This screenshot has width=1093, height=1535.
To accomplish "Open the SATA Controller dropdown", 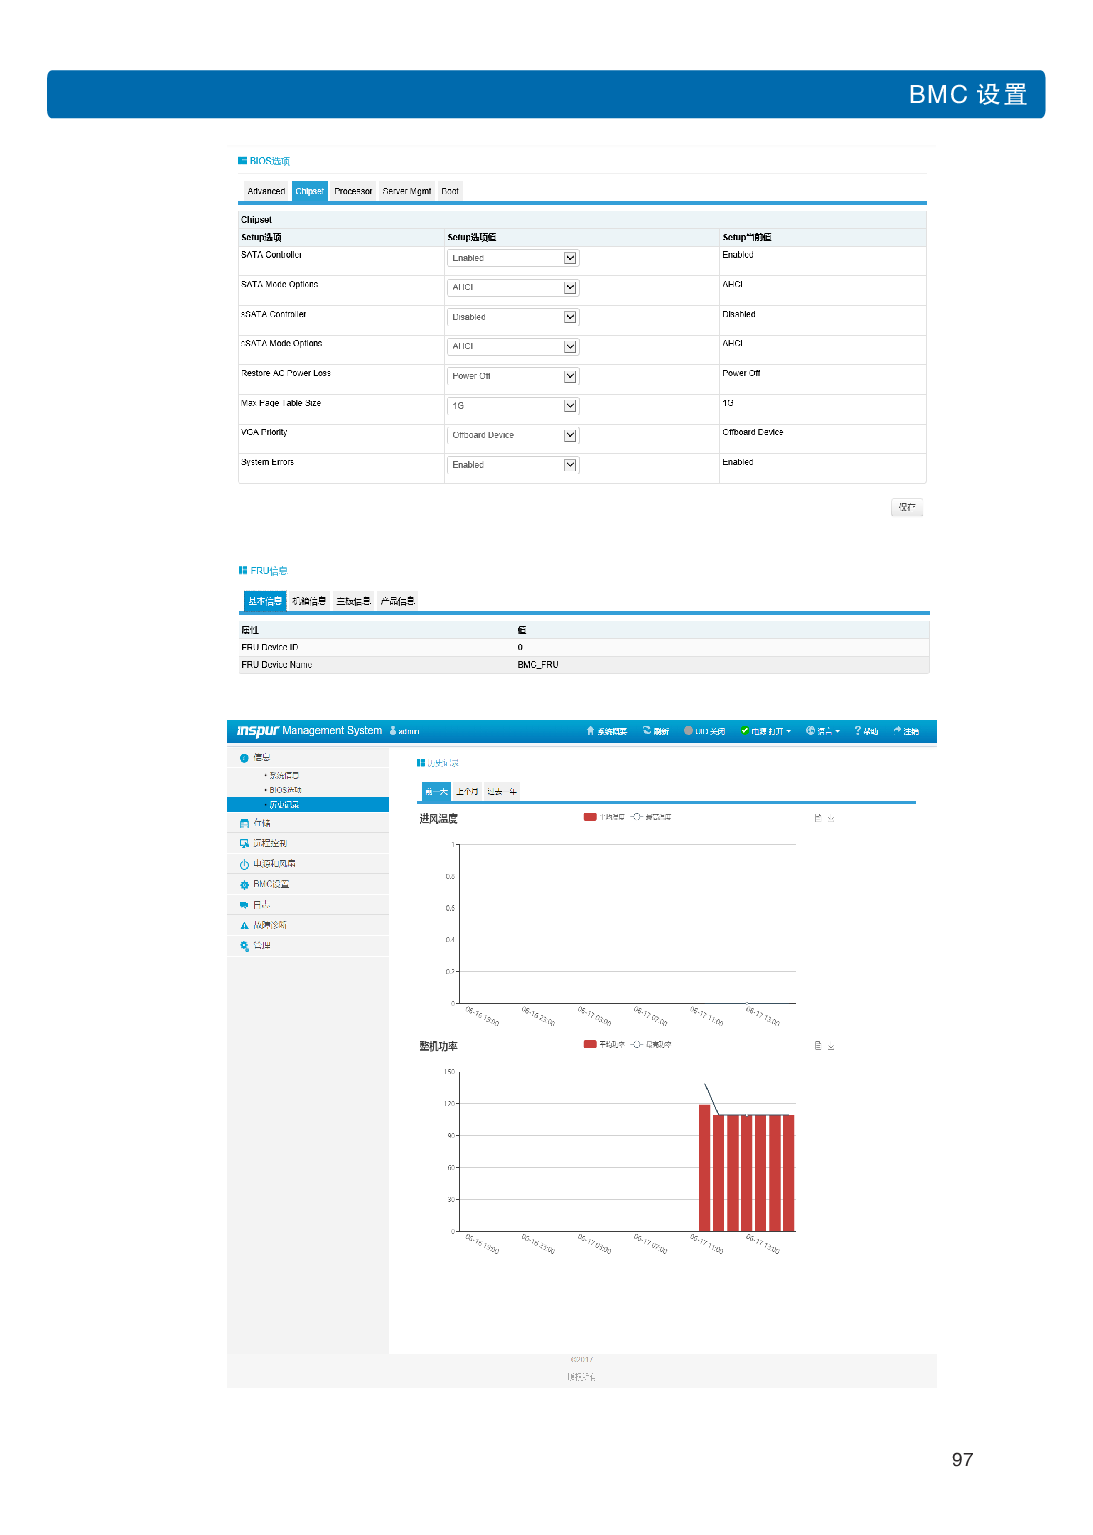I will tap(570, 258).
